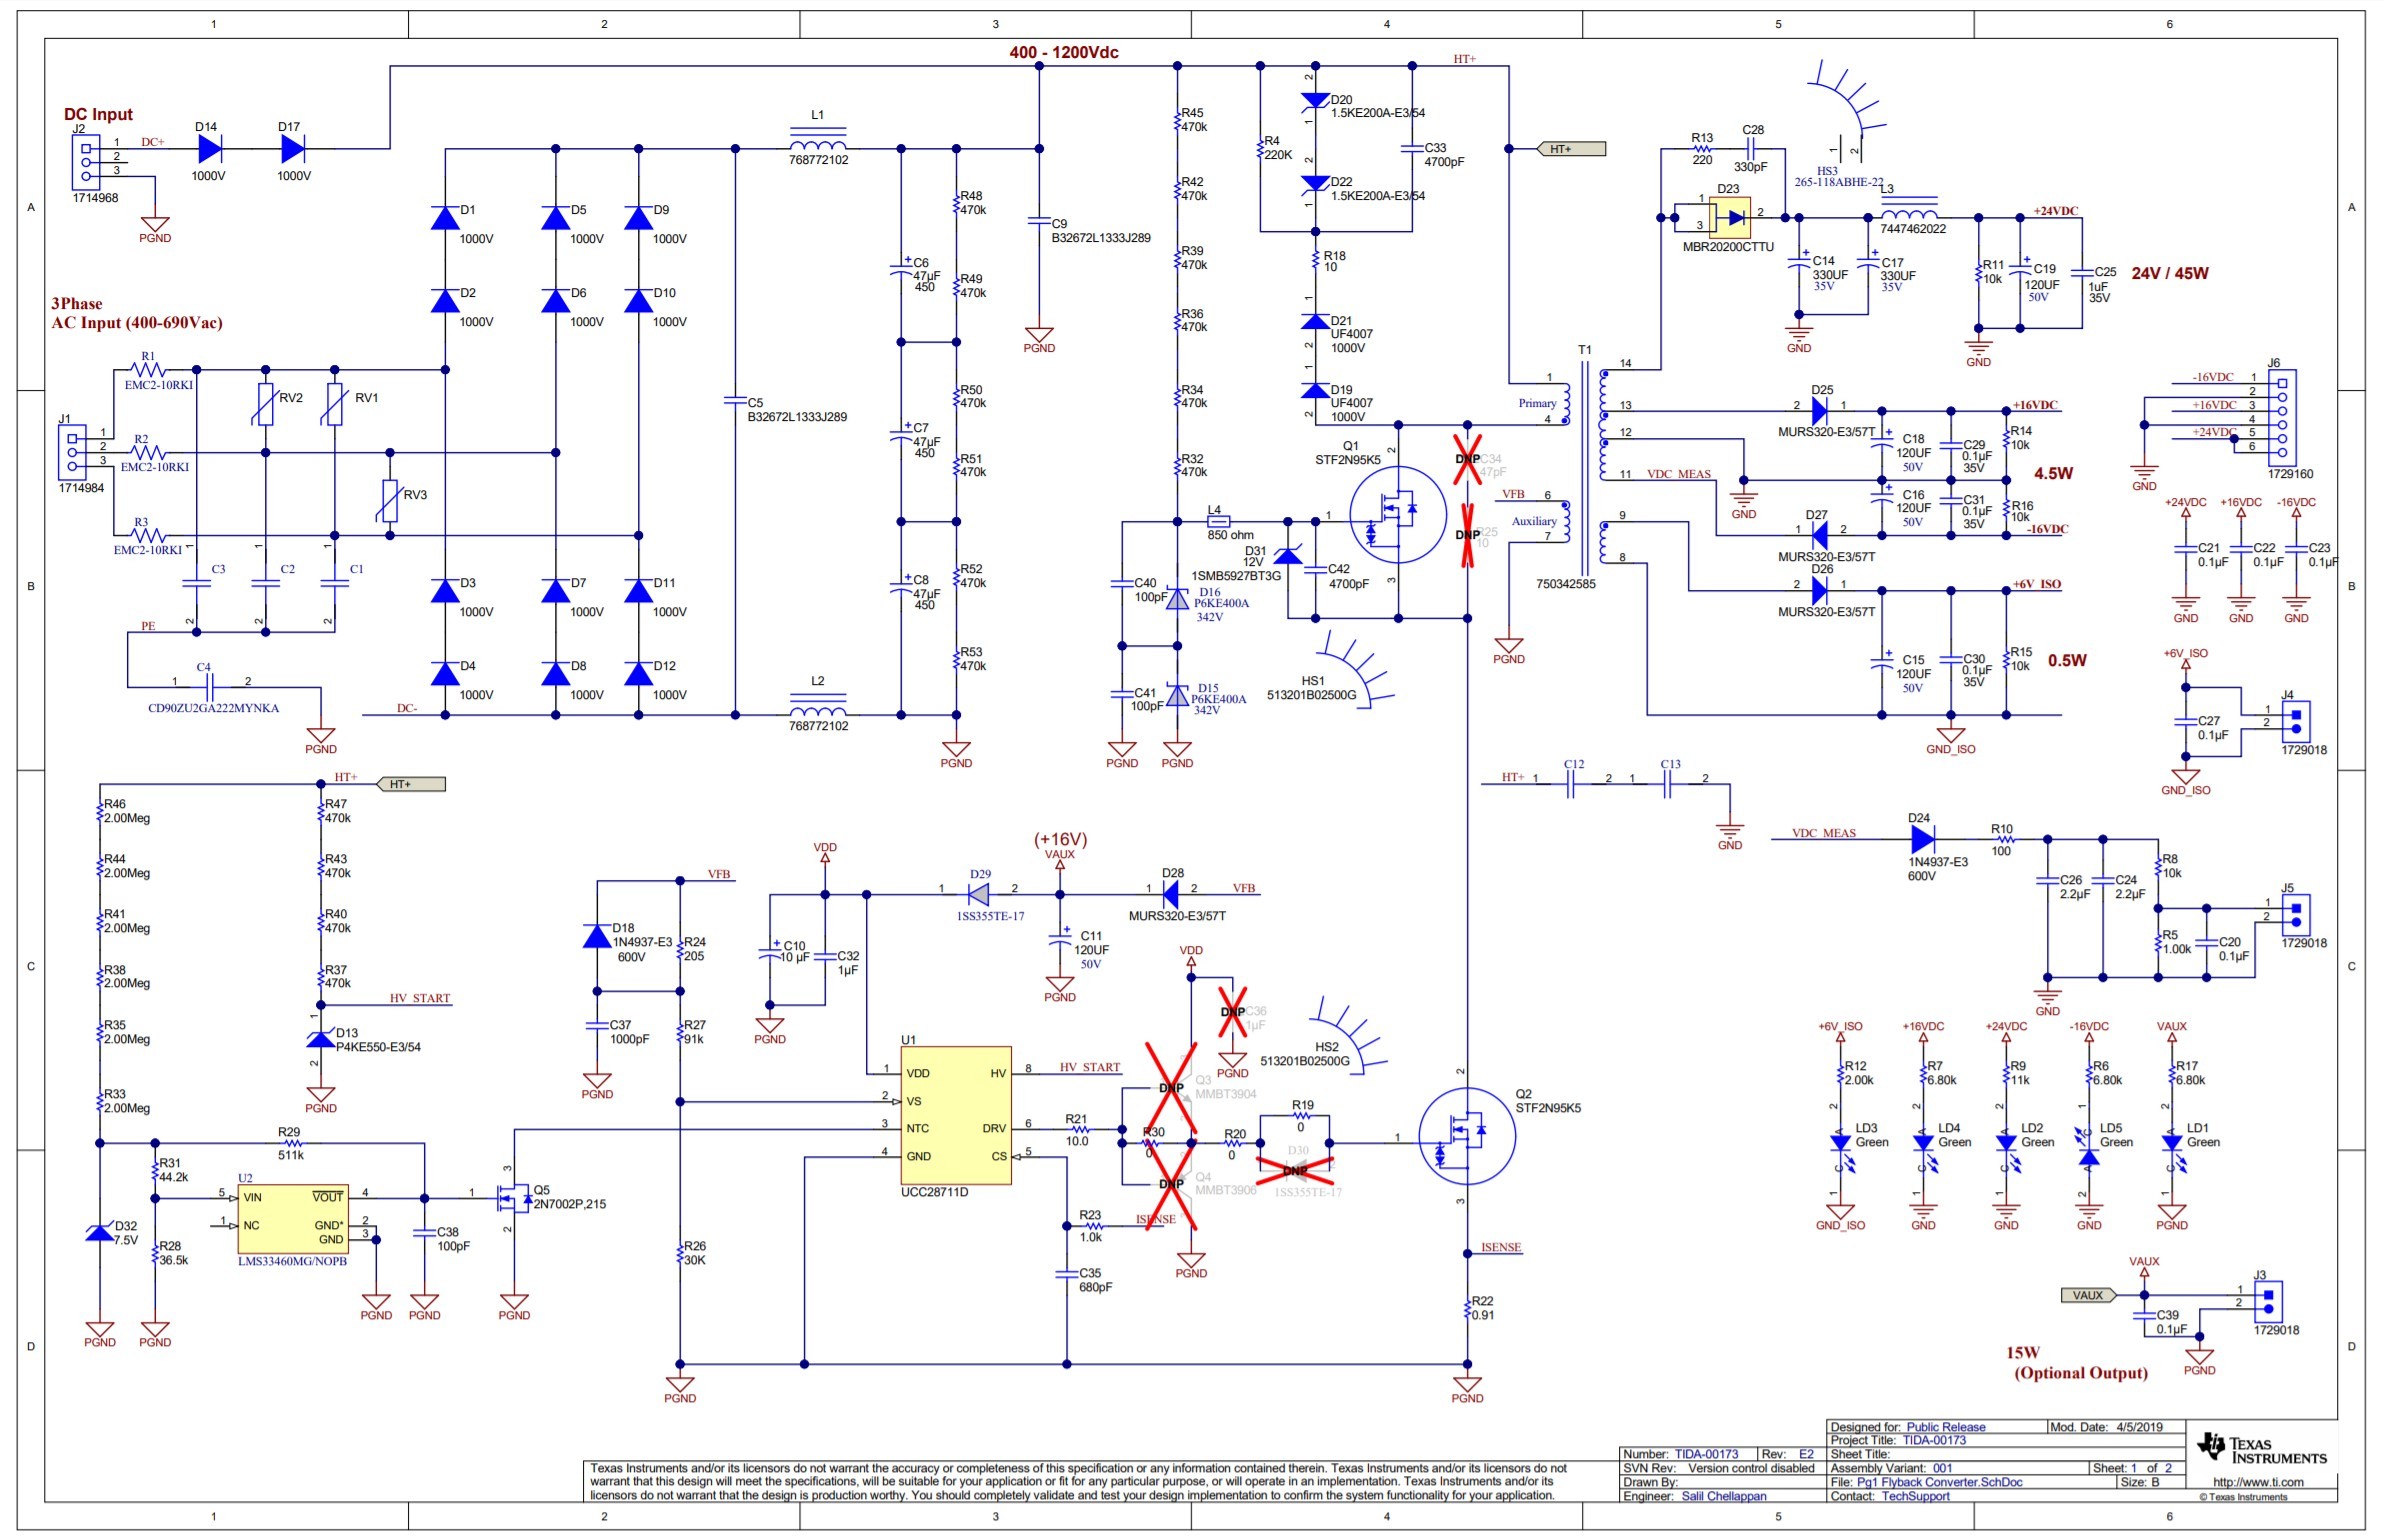Image resolution: width=2384 pixels, height=1540 pixels.
Task: Select the D20 1.5KE200A TVS diode
Action: (x=1314, y=100)
